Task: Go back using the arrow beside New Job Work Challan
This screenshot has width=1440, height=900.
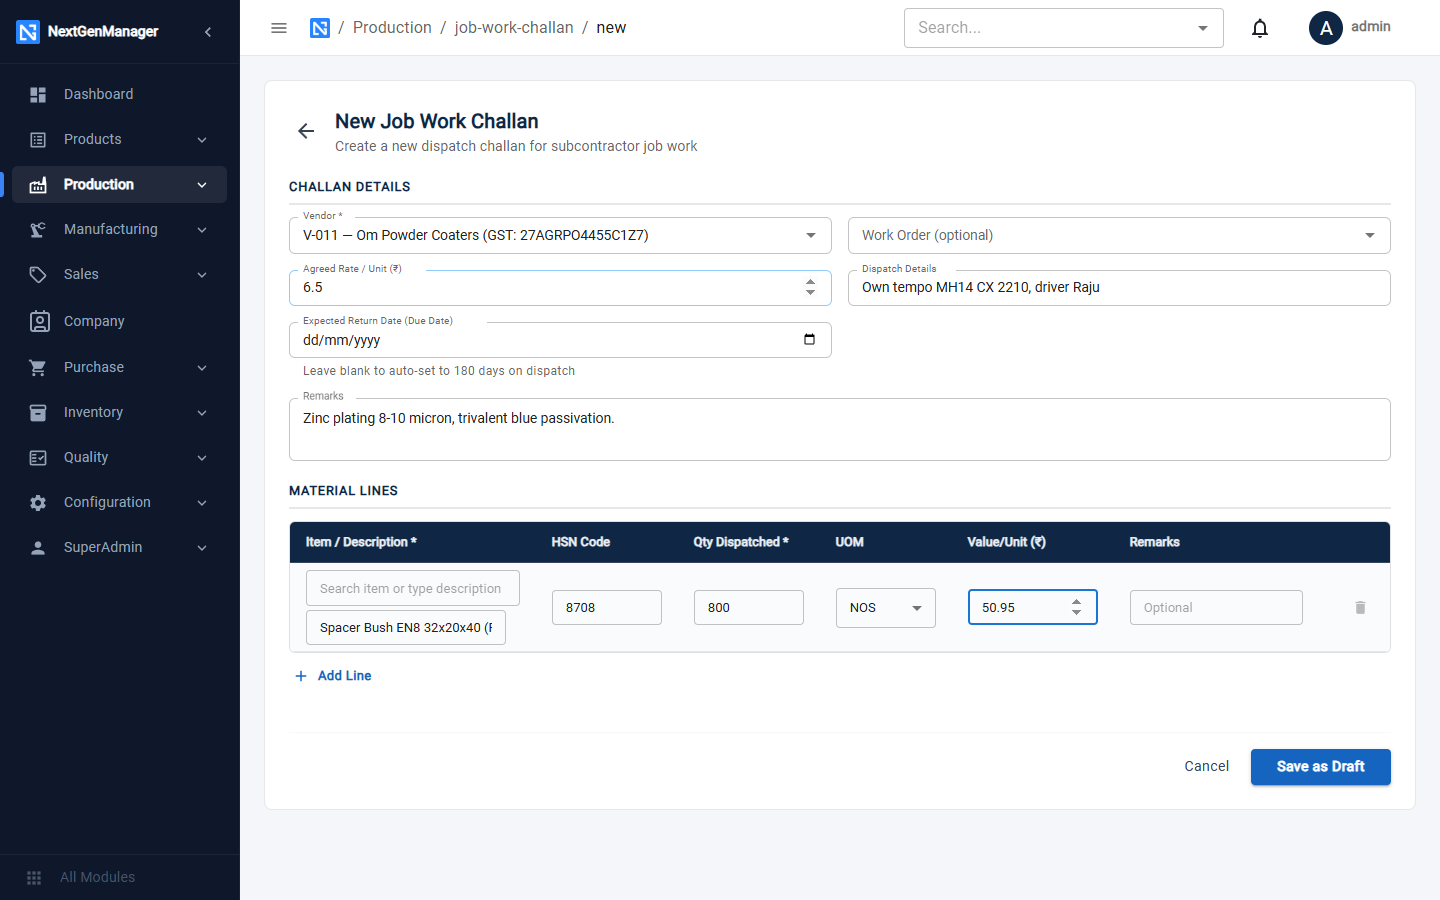Action: tap(306, 131)
